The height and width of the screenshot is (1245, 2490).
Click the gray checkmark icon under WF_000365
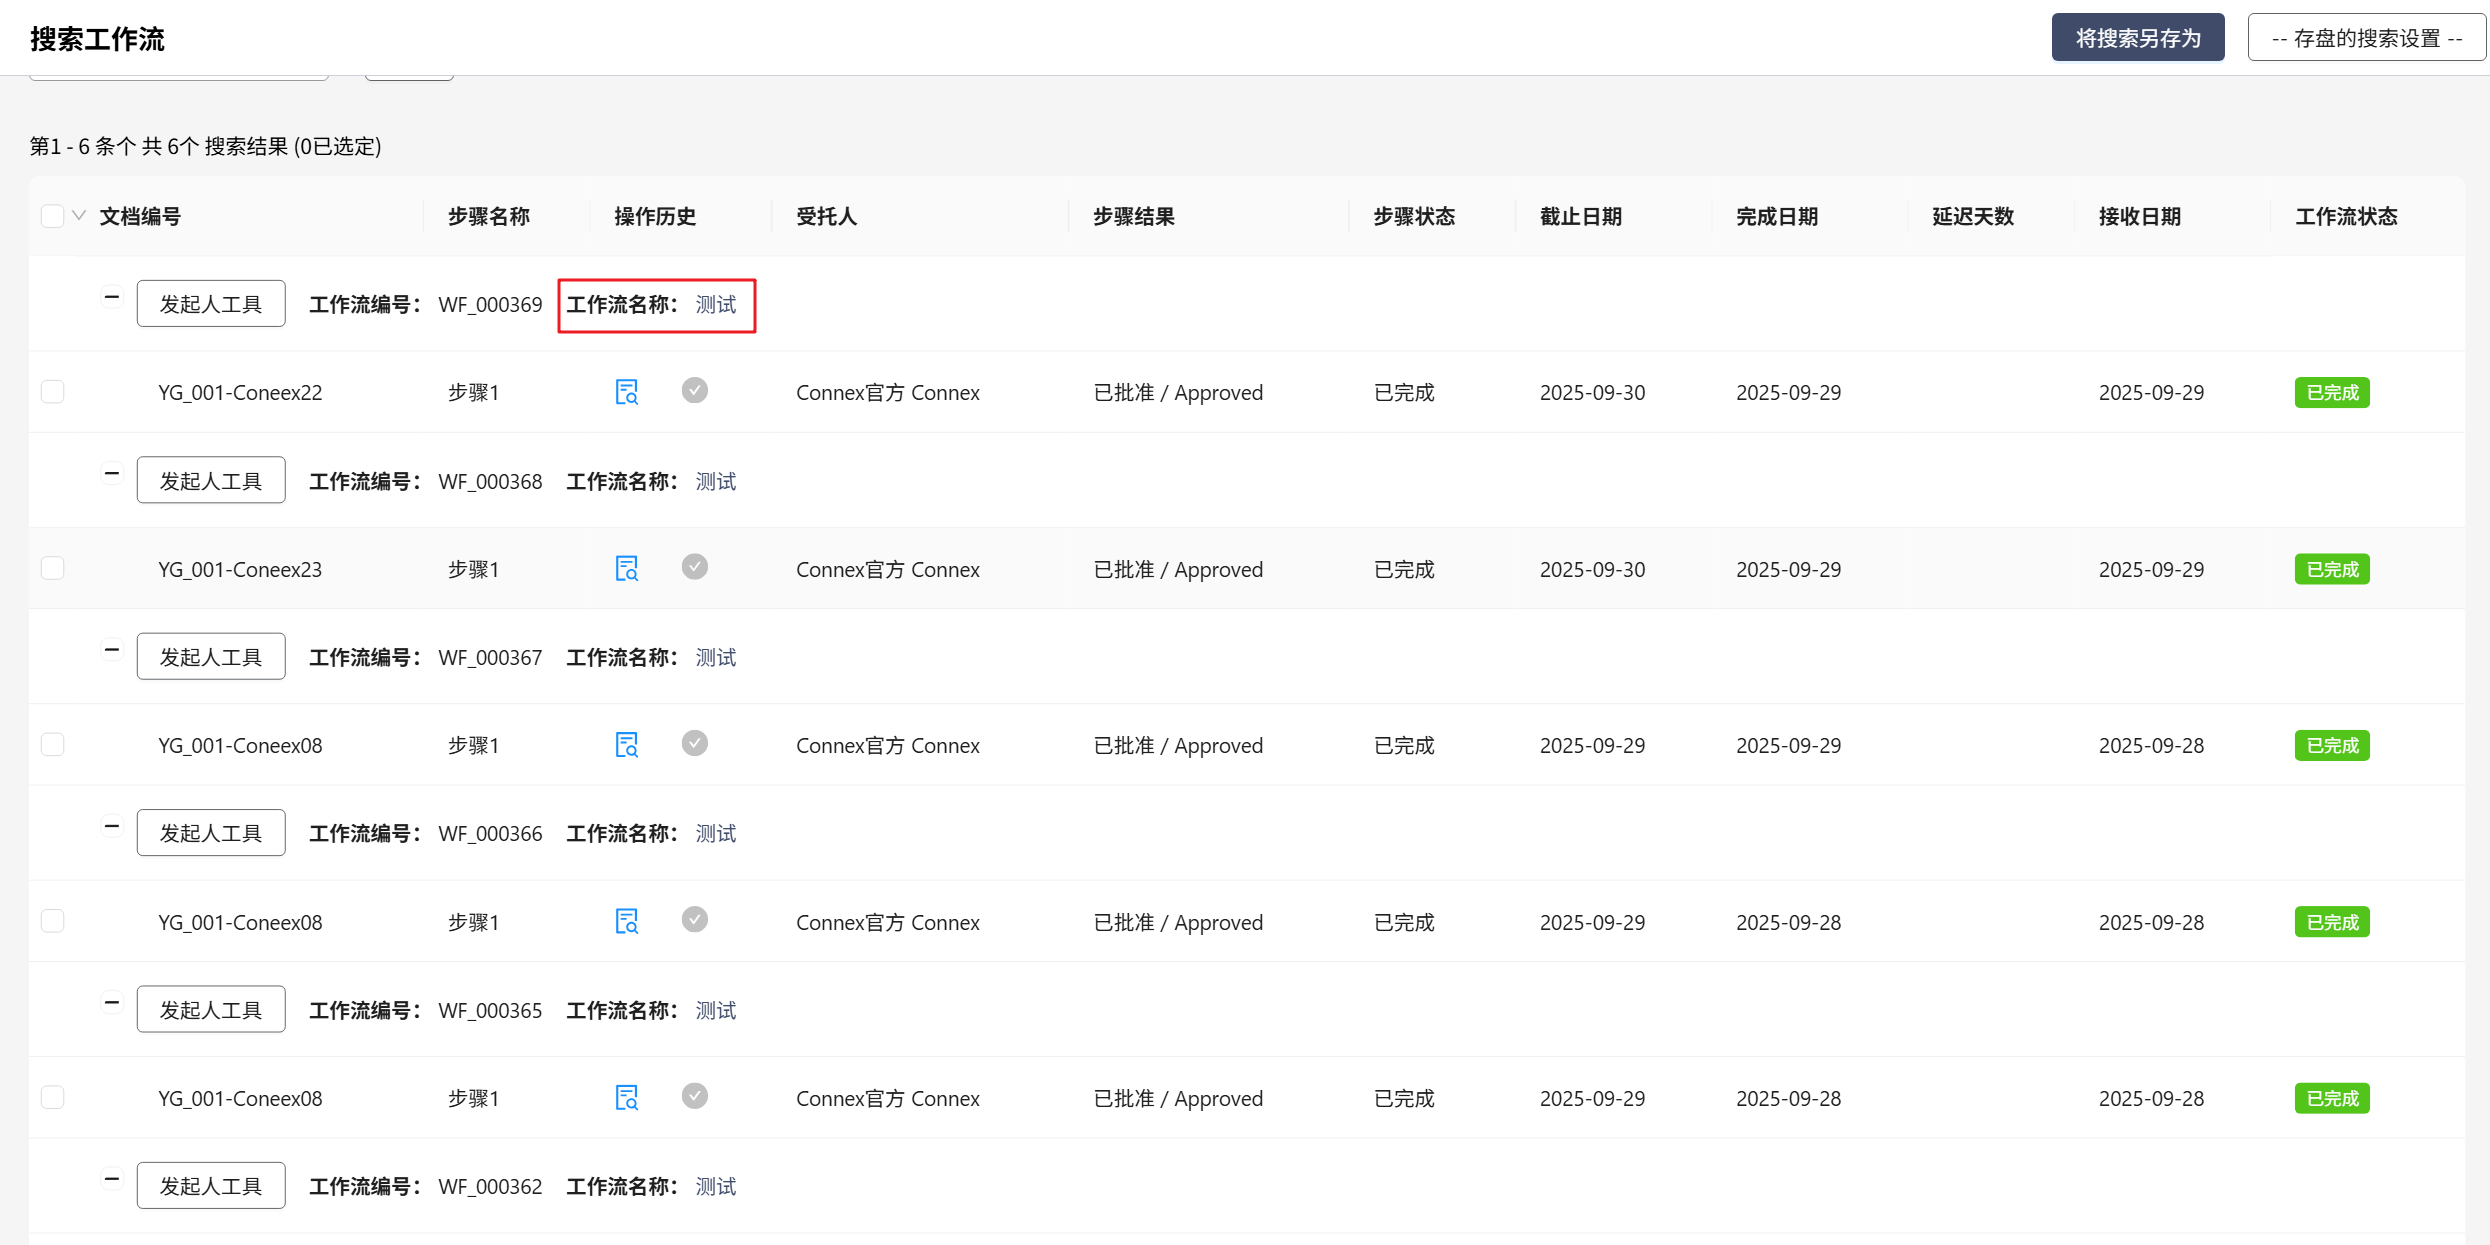(x=695, y=1096)
